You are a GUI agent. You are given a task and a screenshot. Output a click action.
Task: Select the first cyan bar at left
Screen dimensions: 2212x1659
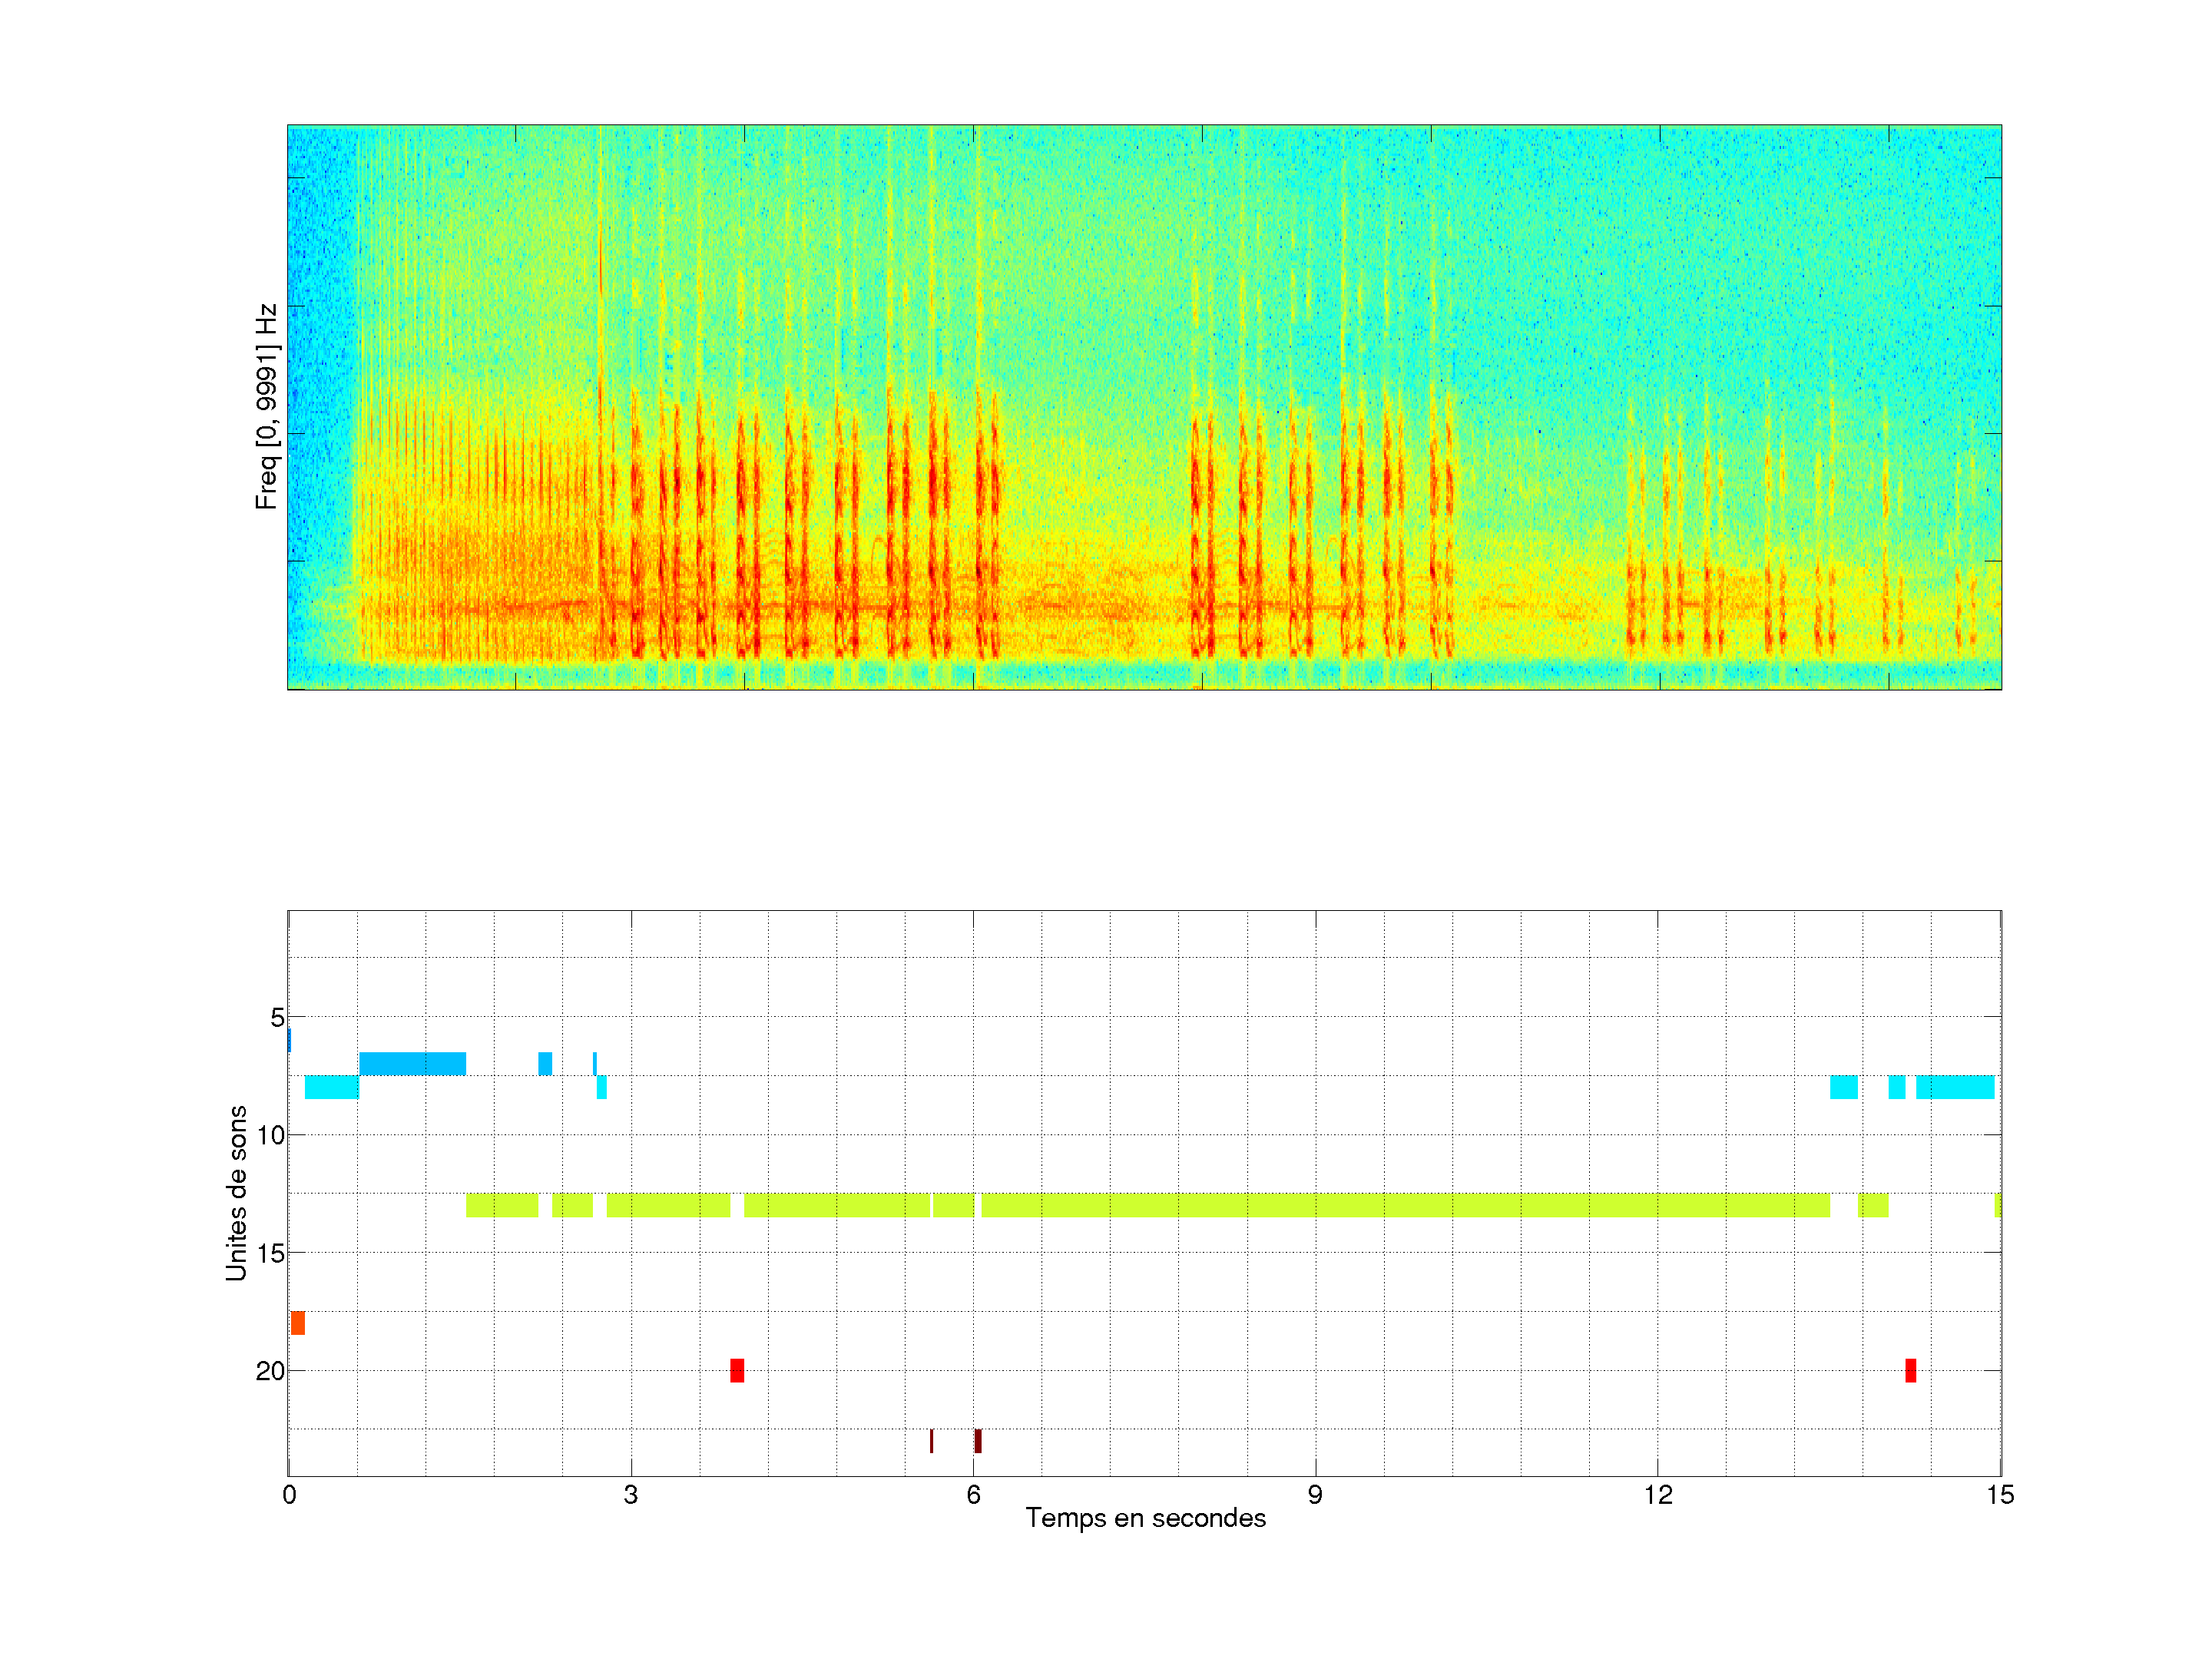click(331, 1087)
